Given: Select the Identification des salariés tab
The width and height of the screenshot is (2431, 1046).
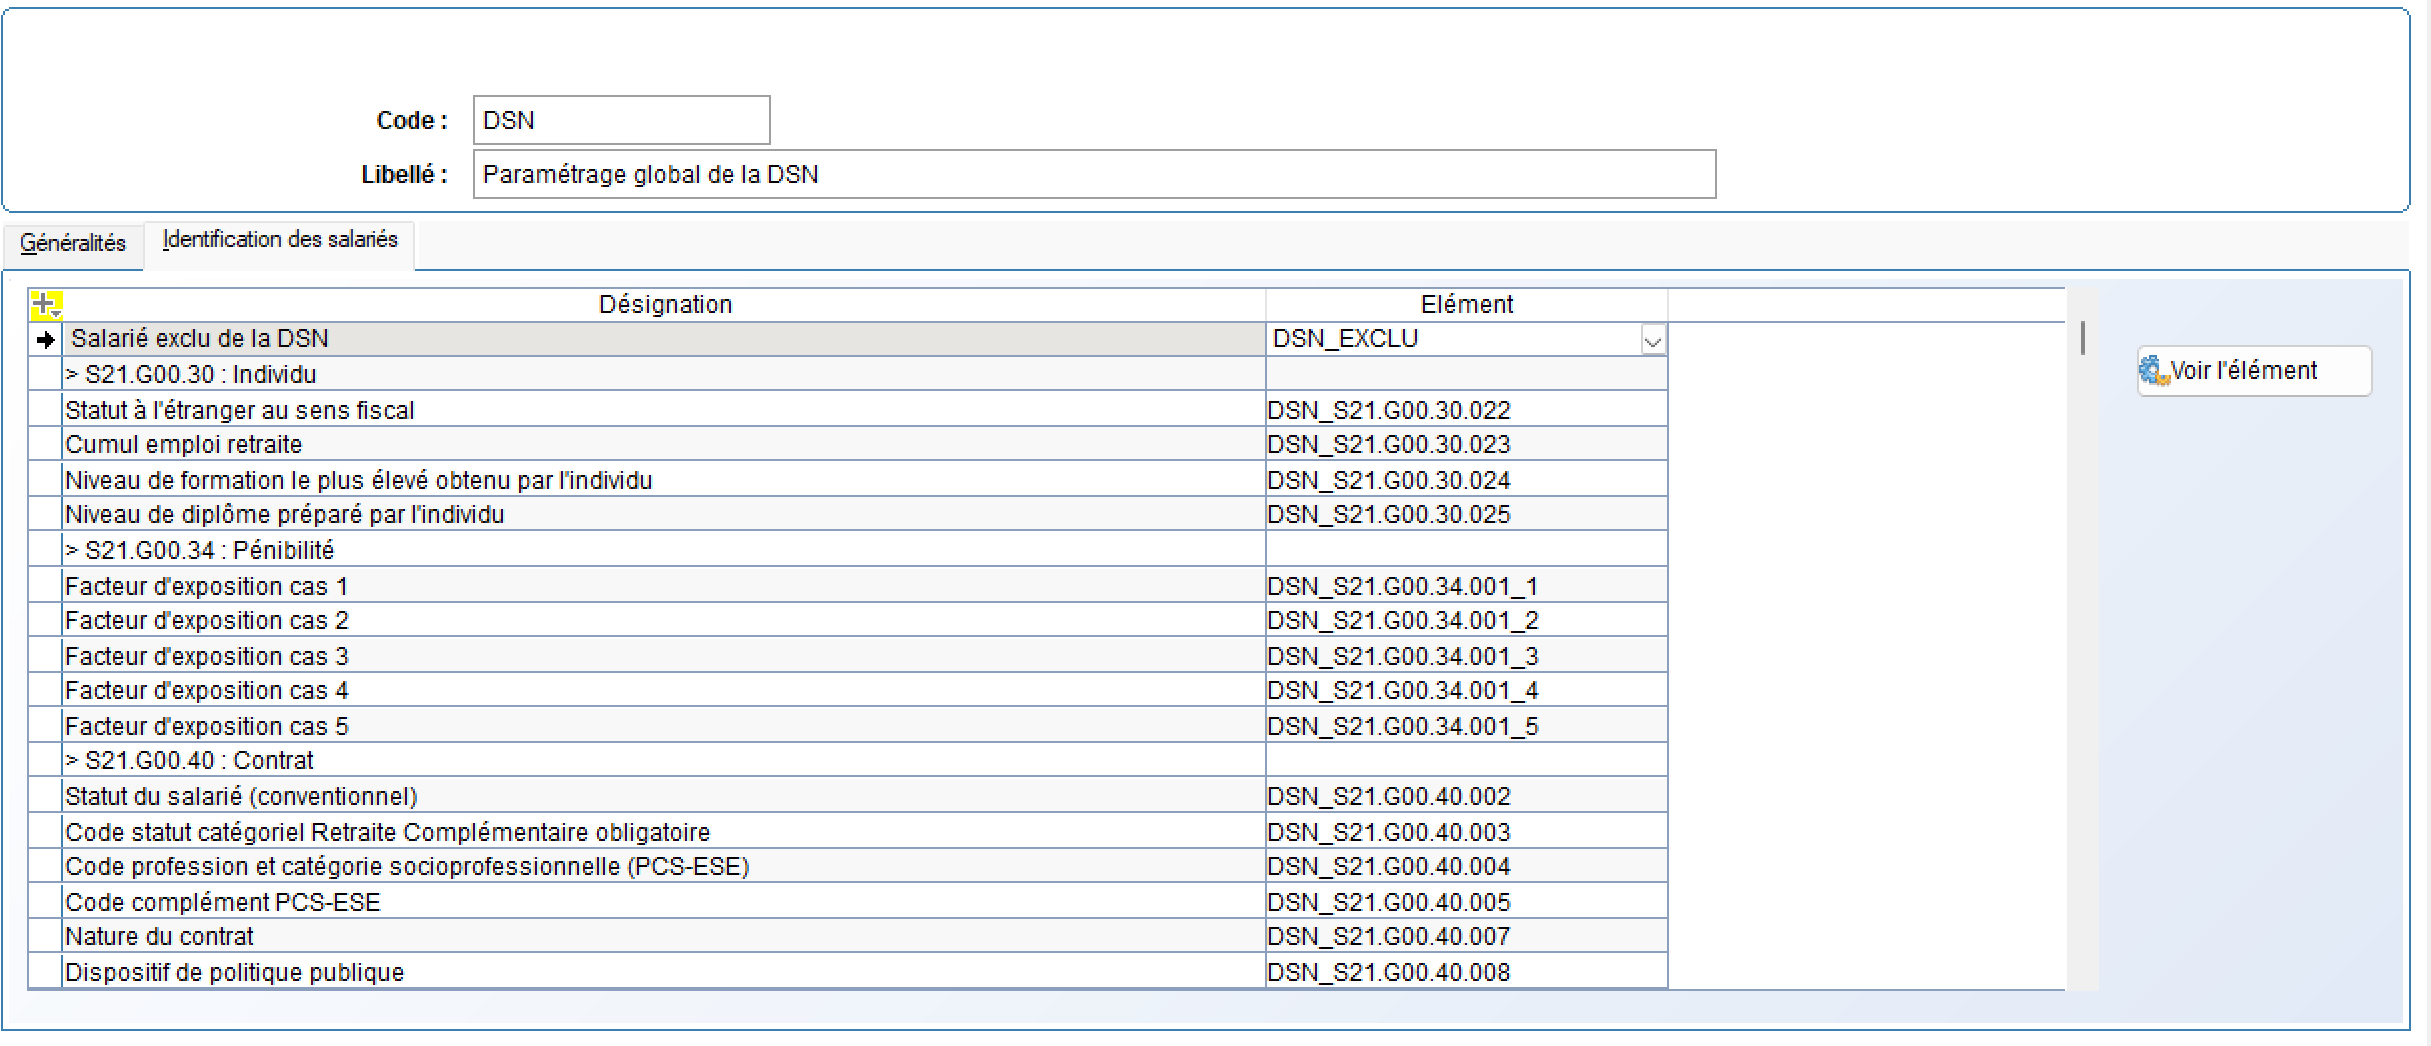Looking at the screenshot, I should point(280,240).
